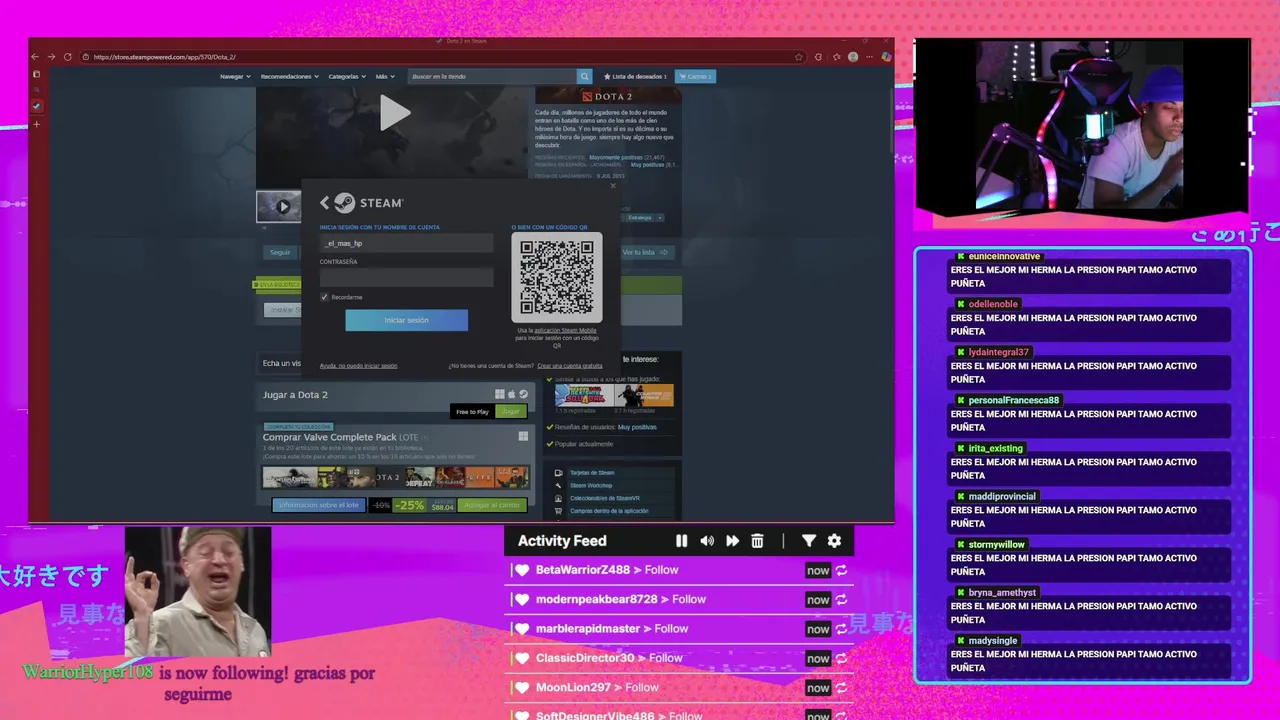The image size is (1280, 720).
Task: Select chat username lydaintegral37
Action: point(999,352)
